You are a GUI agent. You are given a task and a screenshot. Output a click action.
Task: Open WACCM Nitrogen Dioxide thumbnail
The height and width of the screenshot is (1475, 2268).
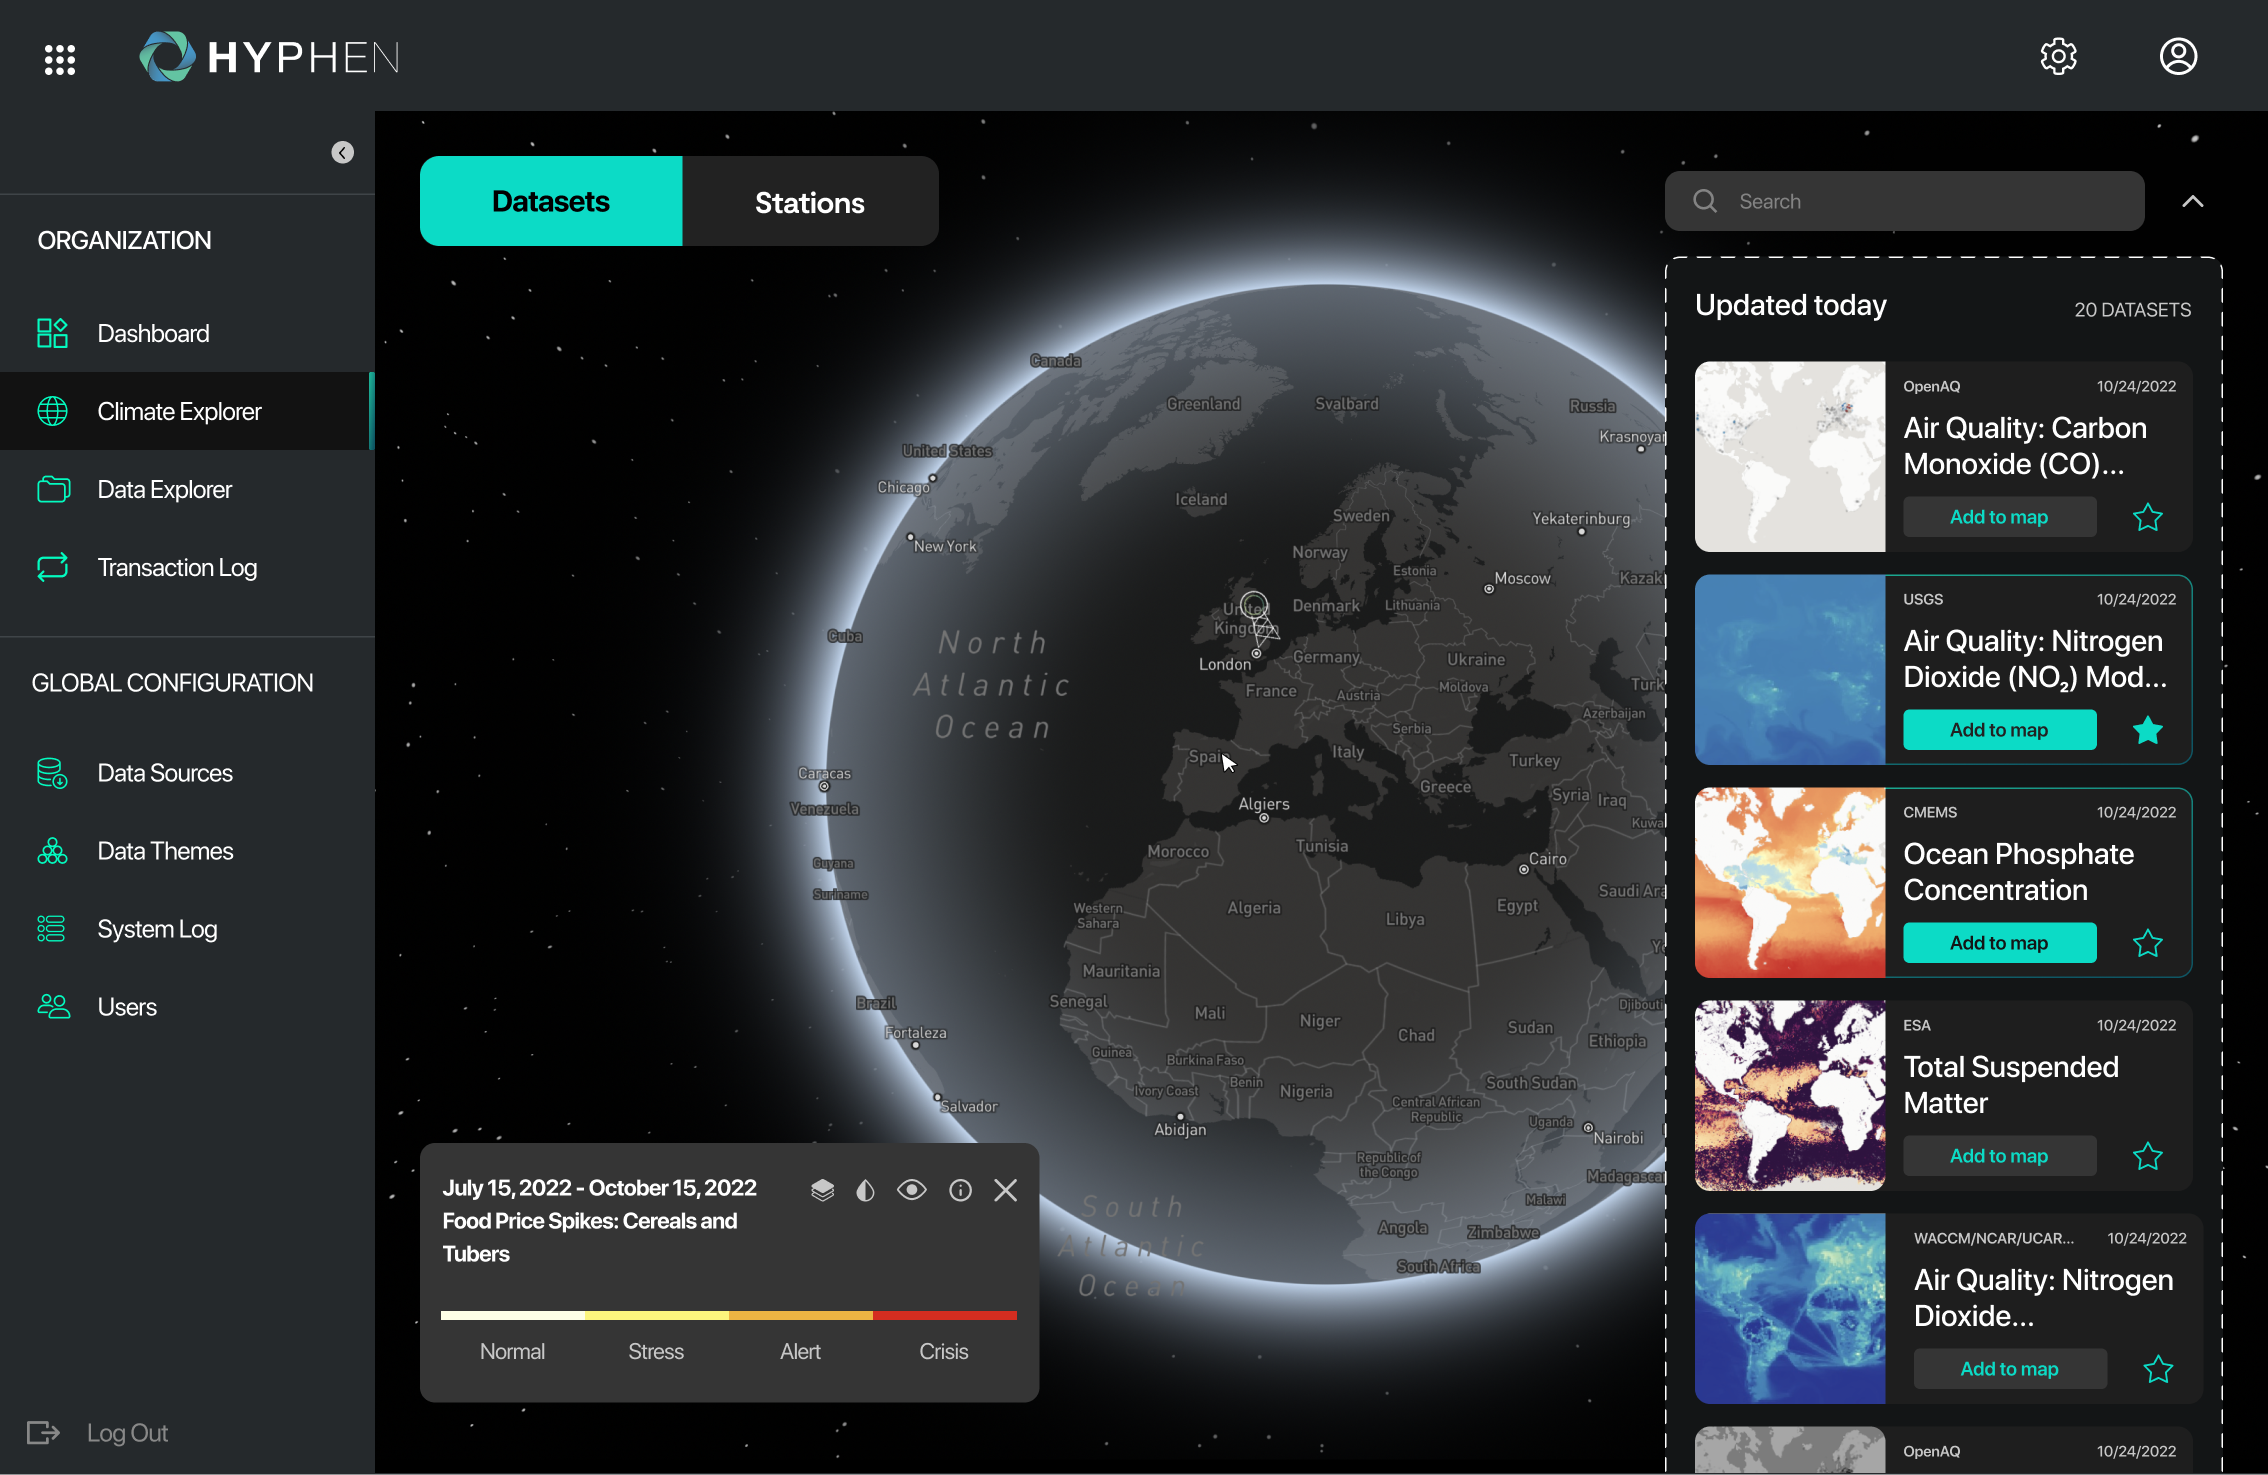point(1790,1309)
